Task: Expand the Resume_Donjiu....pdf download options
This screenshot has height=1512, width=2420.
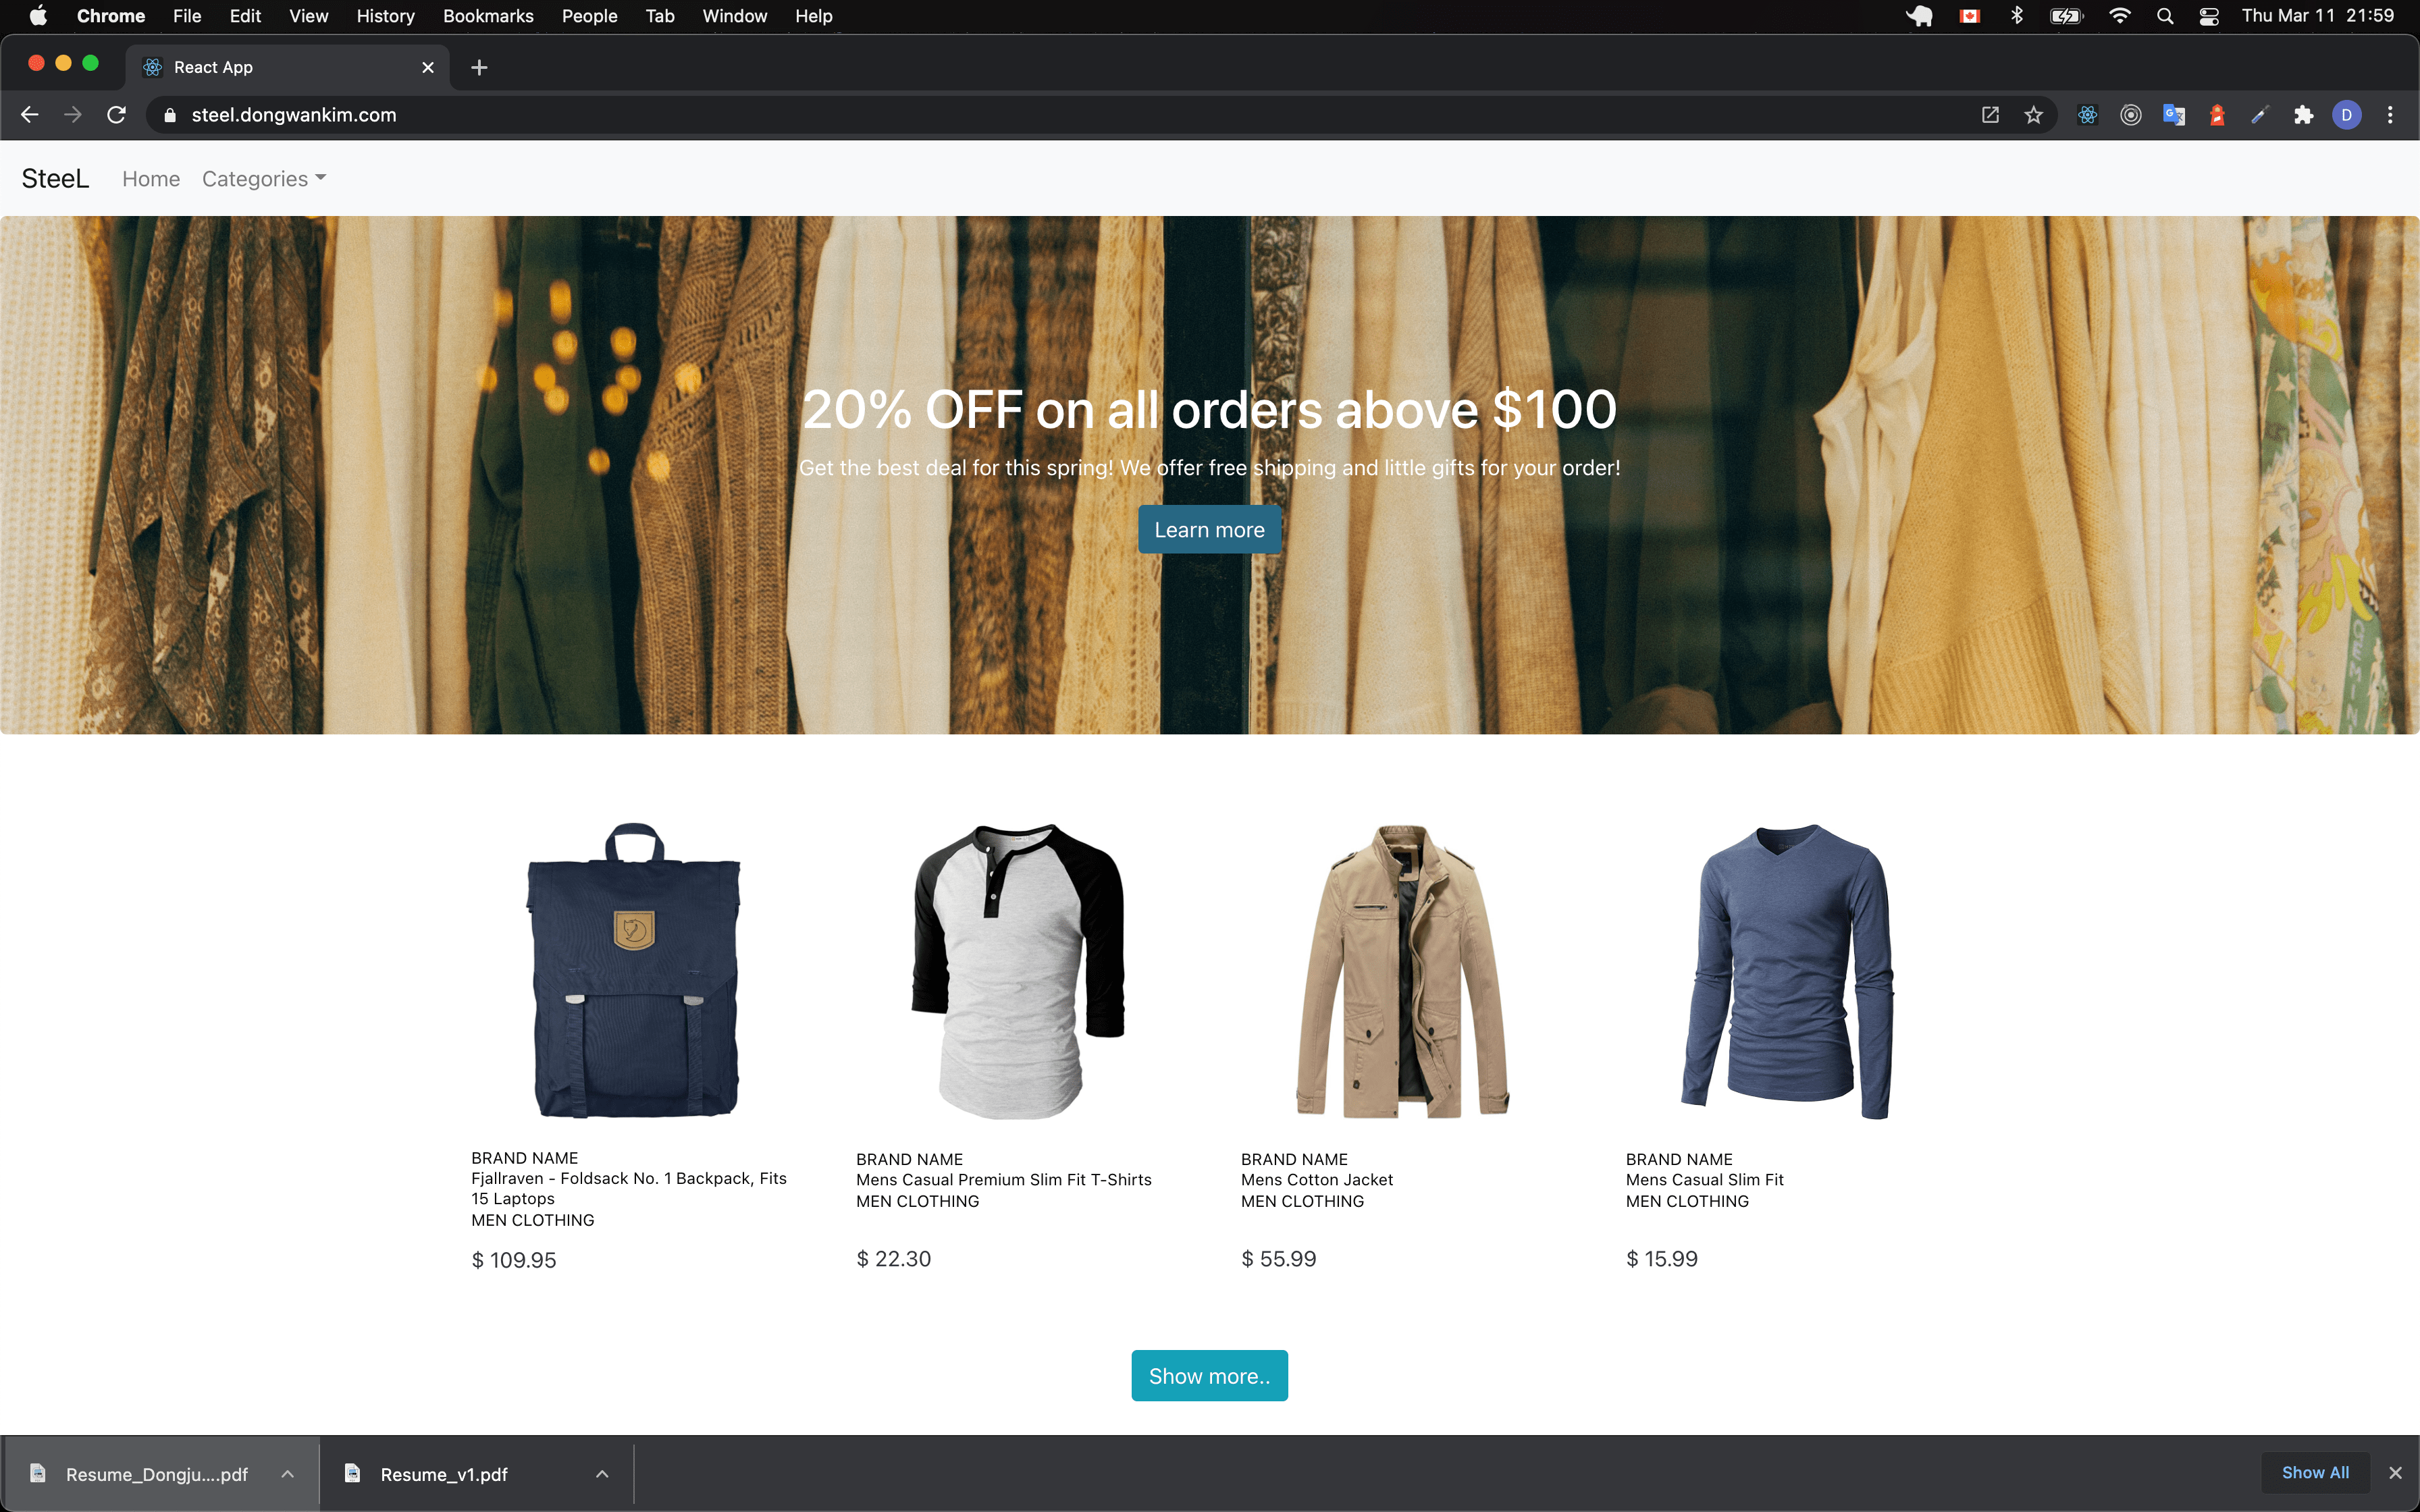Action: (x=286, y=1474)
